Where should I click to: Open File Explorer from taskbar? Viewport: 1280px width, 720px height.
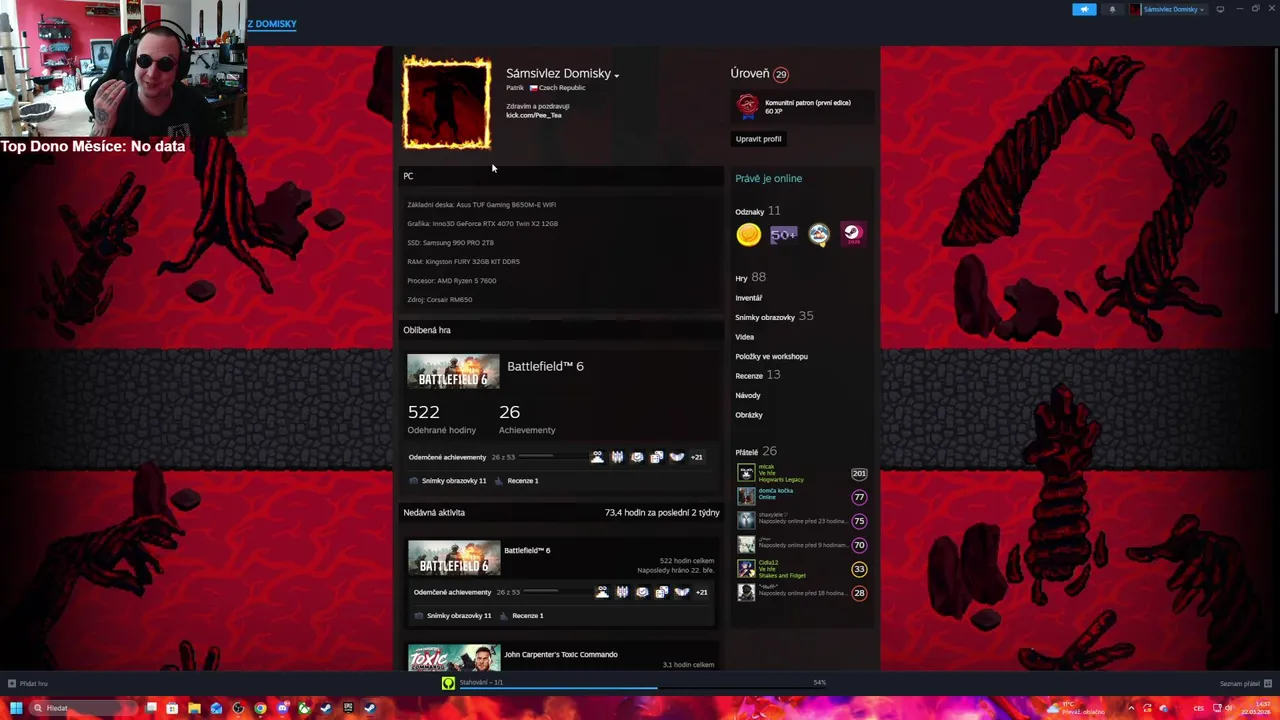[194, 708]
